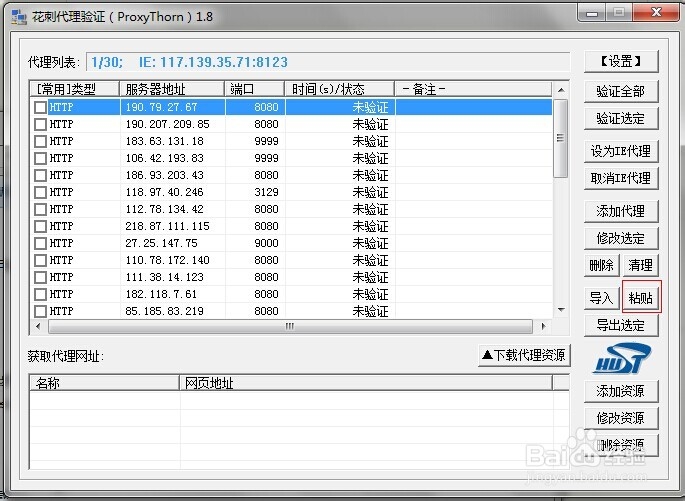Click 导出选定 export selected button
Viewport: 685px width, 501px height.
click(621, 326)
